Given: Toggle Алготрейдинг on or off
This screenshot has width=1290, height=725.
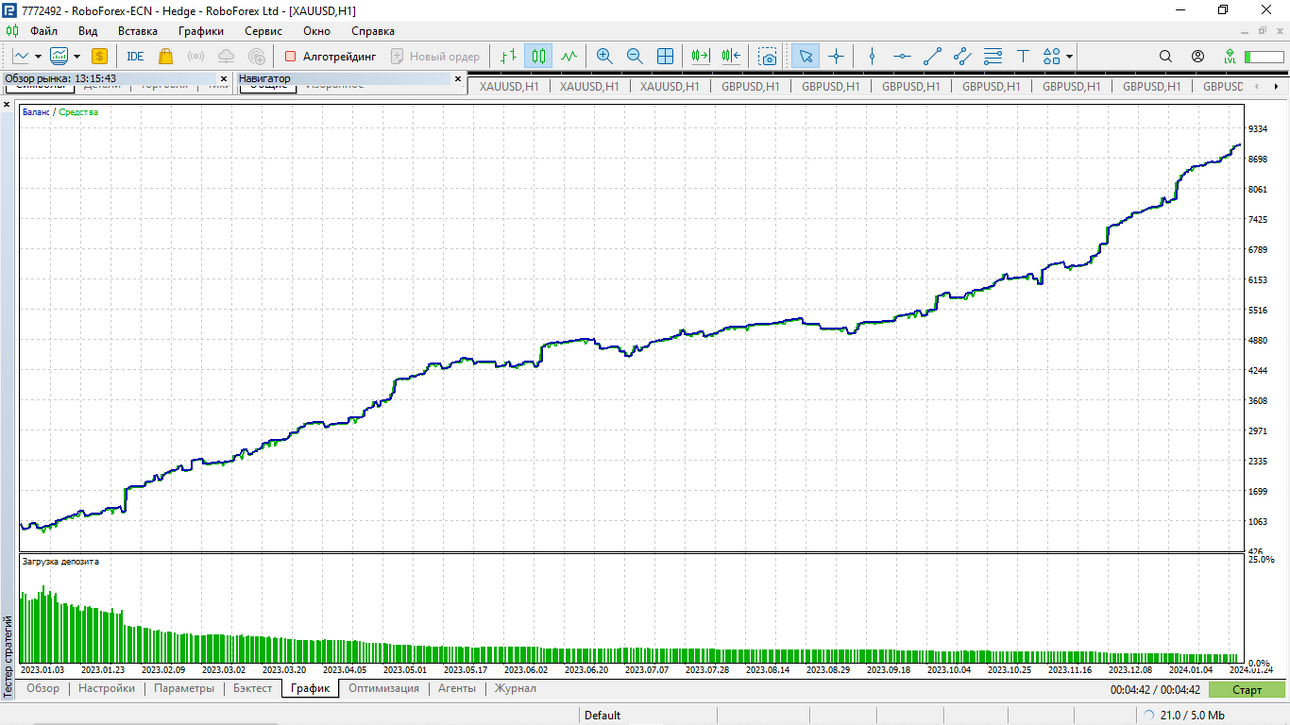Looking at the screenshot, I should pos(330,56).
